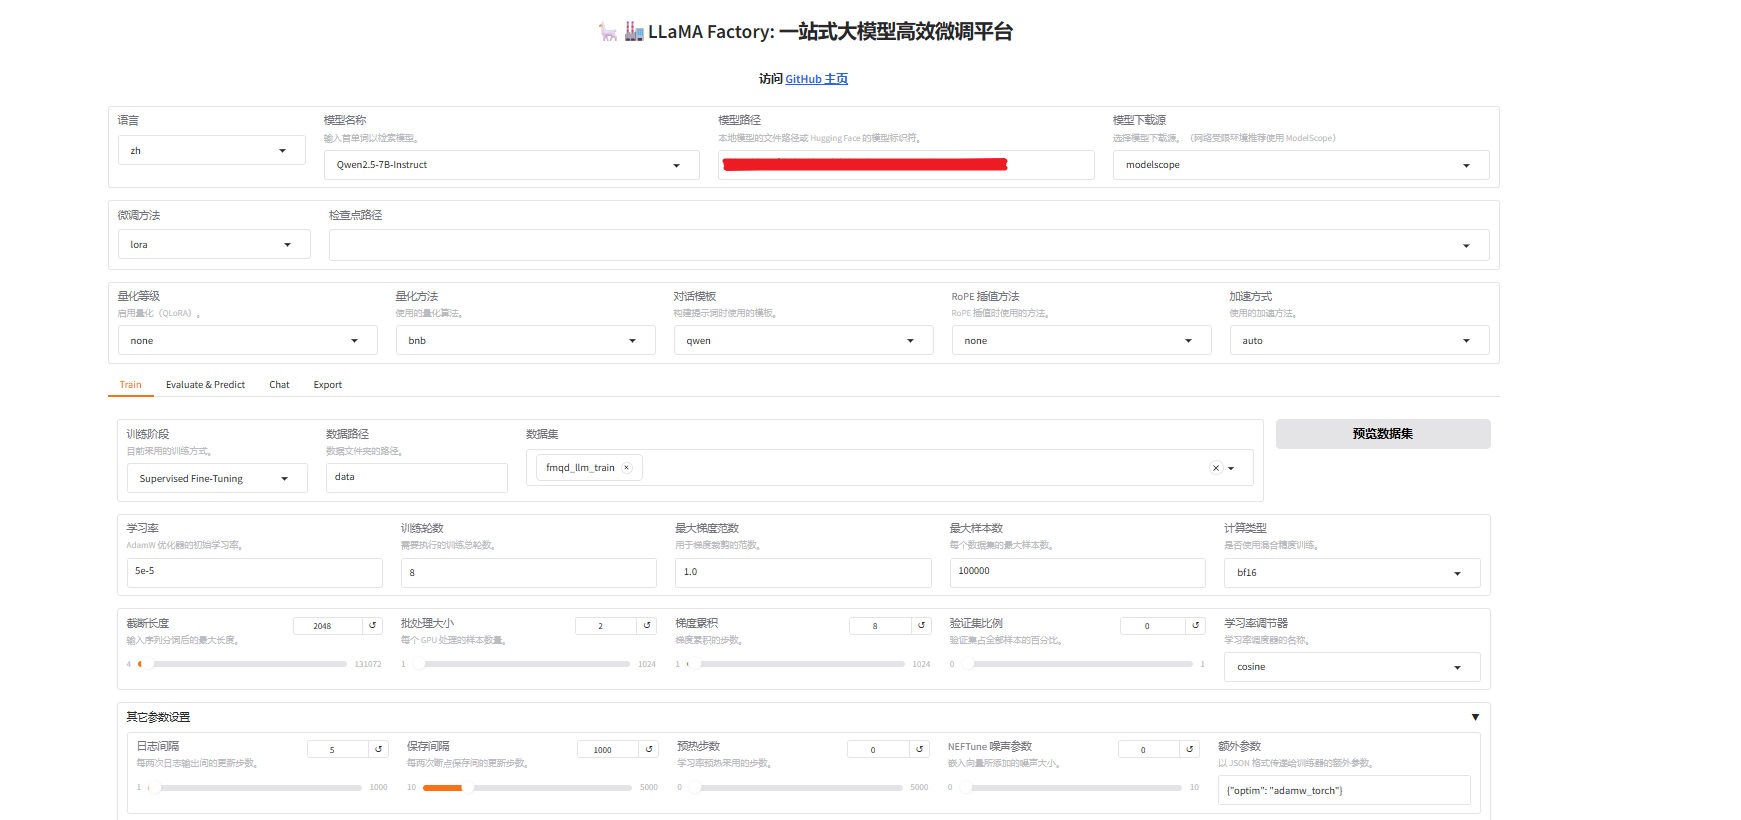
Task: Adjust the 验证集比例 slider
Action: [x=1076, y=664]
